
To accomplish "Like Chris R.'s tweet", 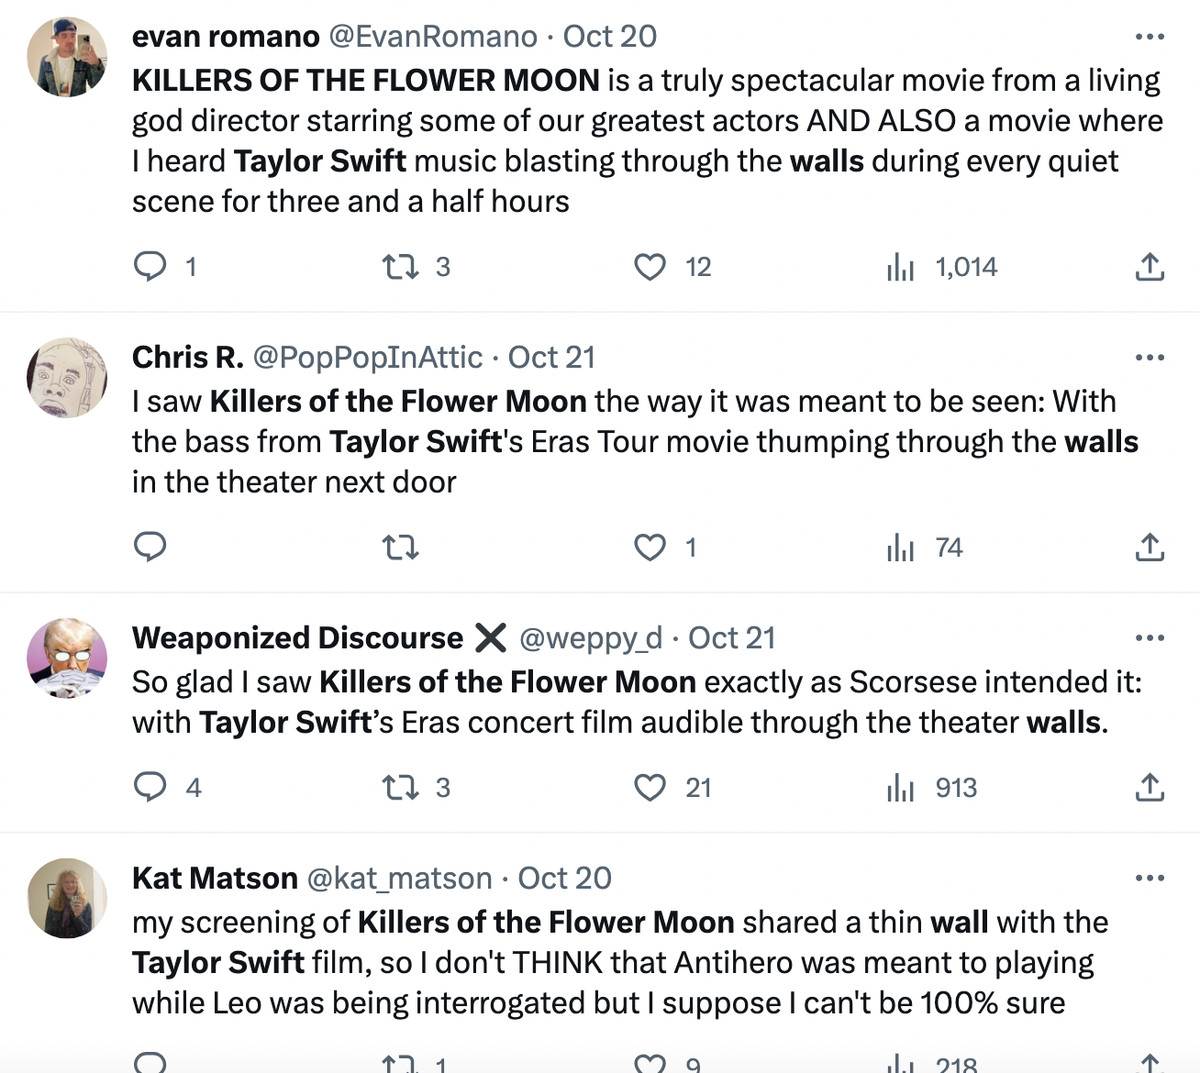I will click(650, 547).
